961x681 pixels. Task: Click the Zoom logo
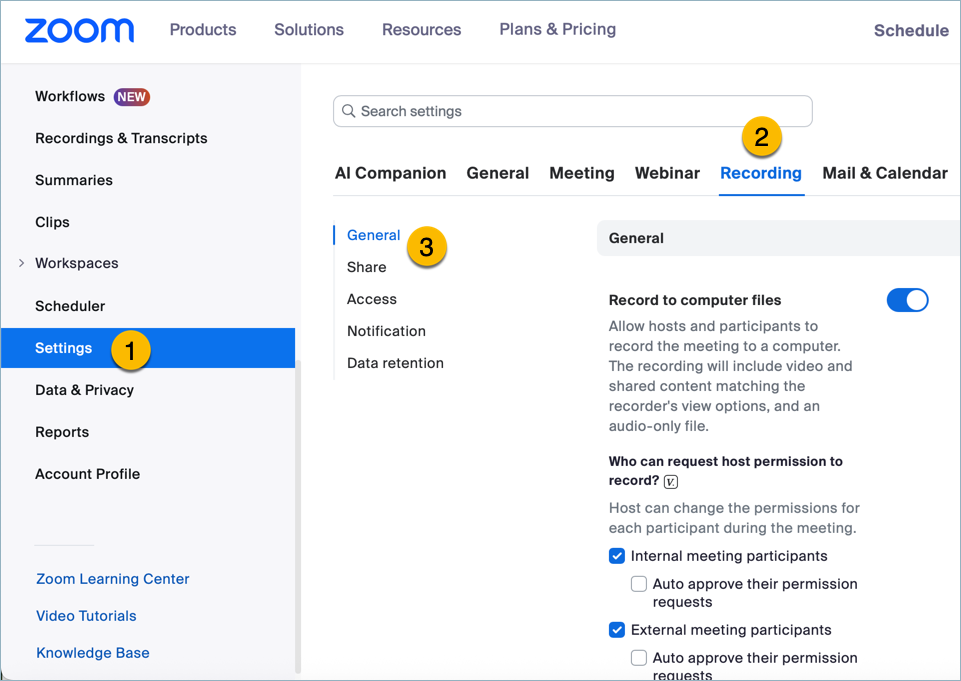(x=79, y=30)
